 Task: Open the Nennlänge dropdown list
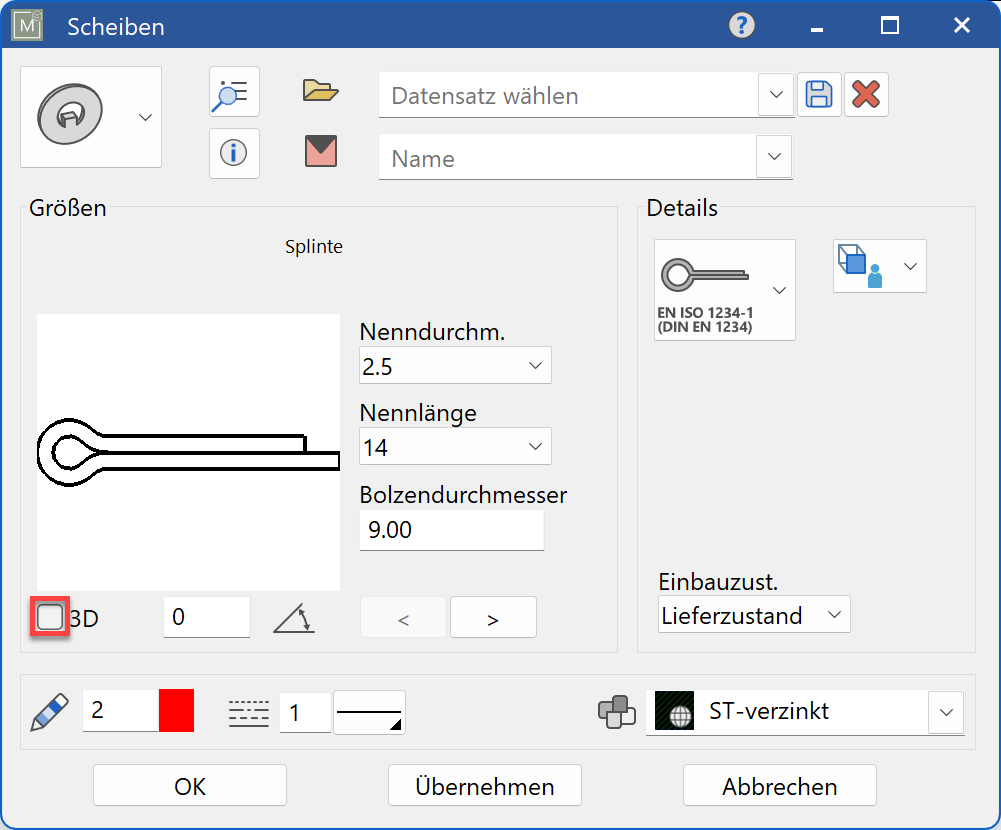455,447
